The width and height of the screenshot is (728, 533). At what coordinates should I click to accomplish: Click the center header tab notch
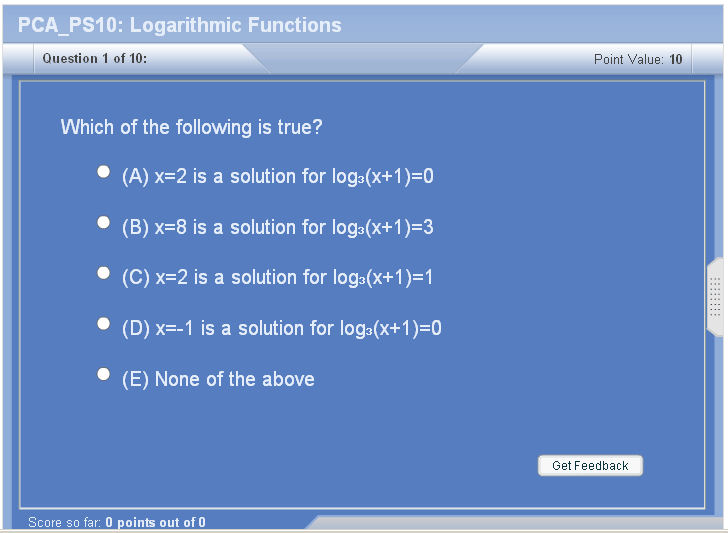tap(363, 58)
